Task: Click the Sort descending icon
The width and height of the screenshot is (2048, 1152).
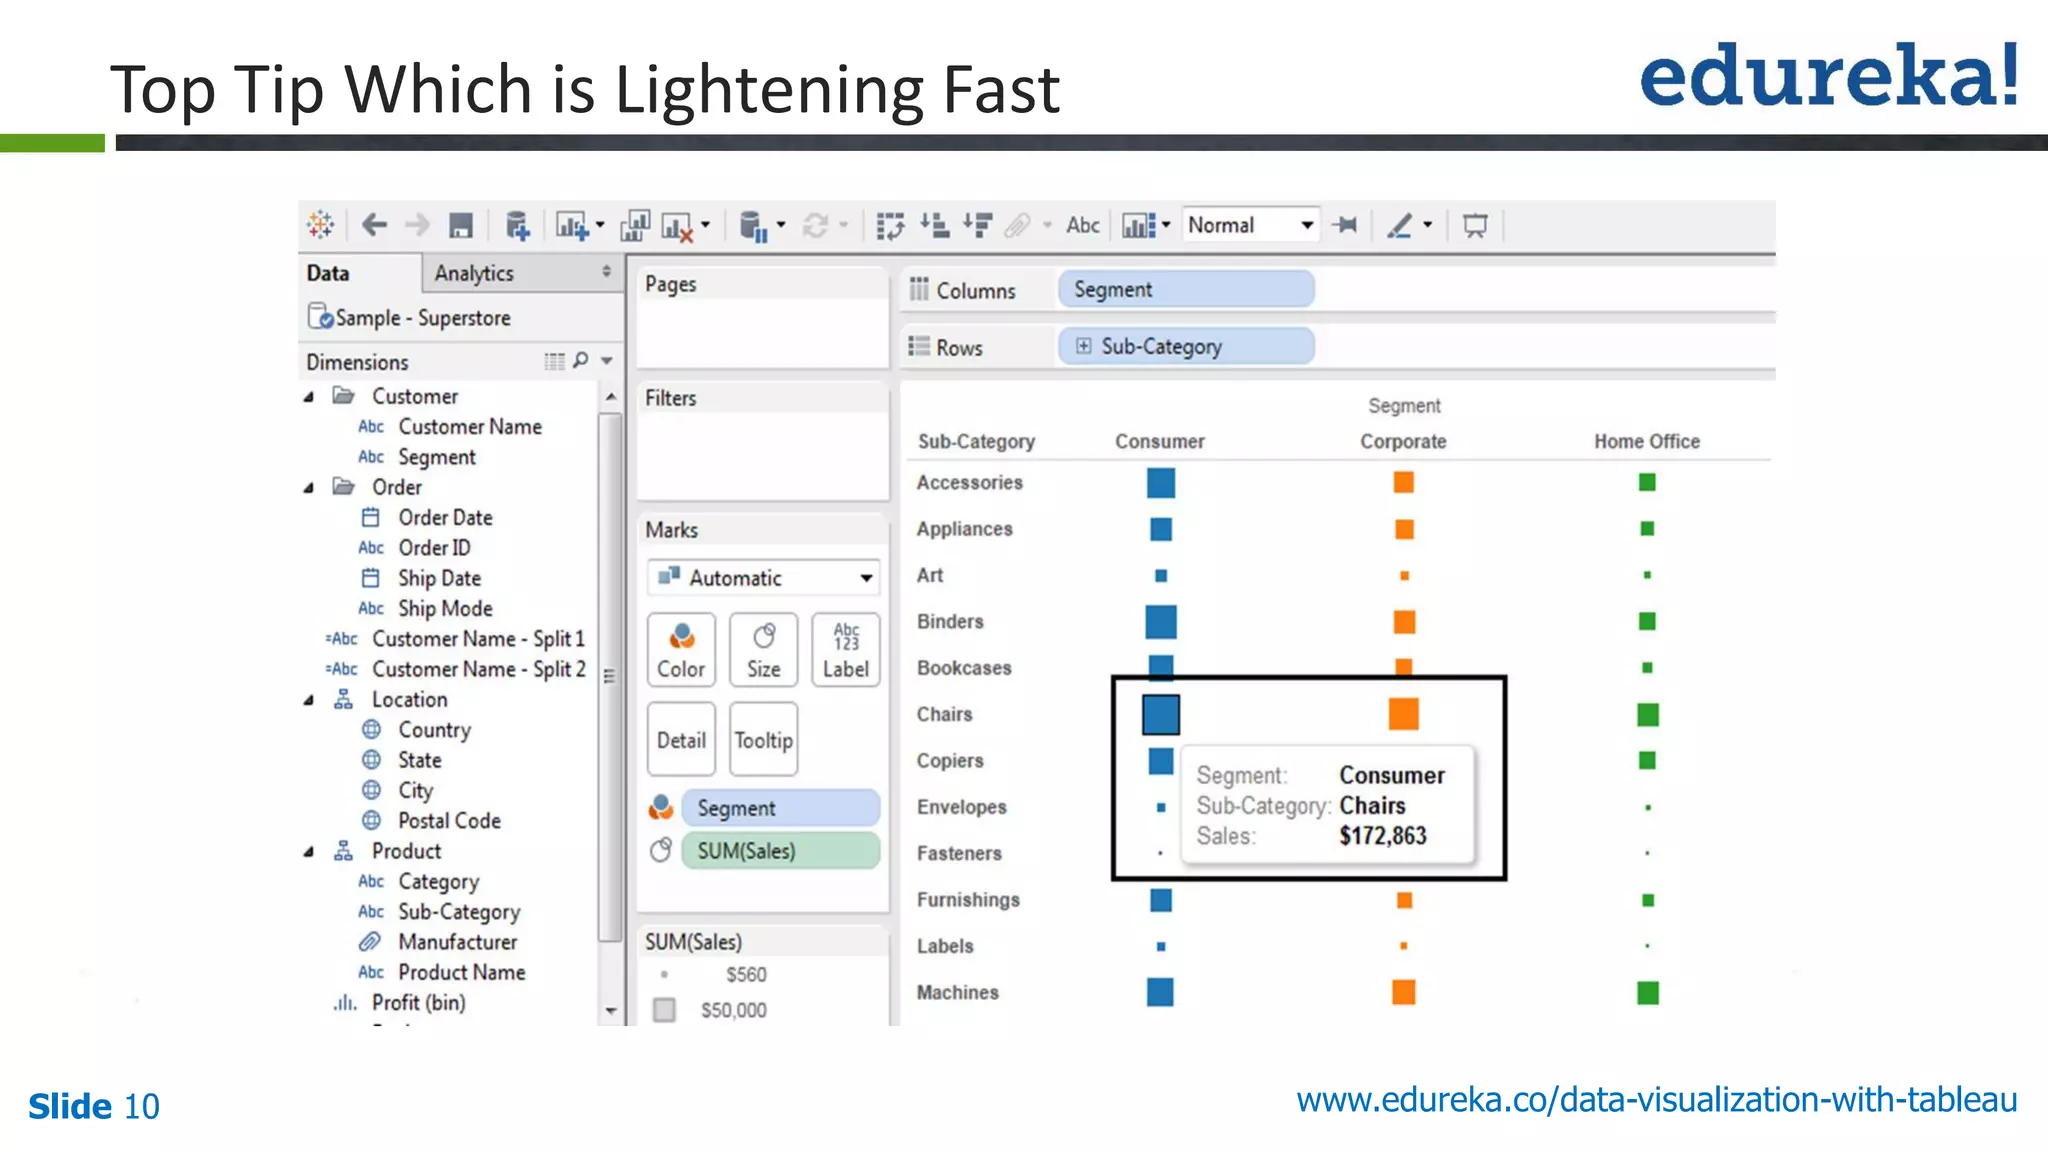Action: [977, 225]
